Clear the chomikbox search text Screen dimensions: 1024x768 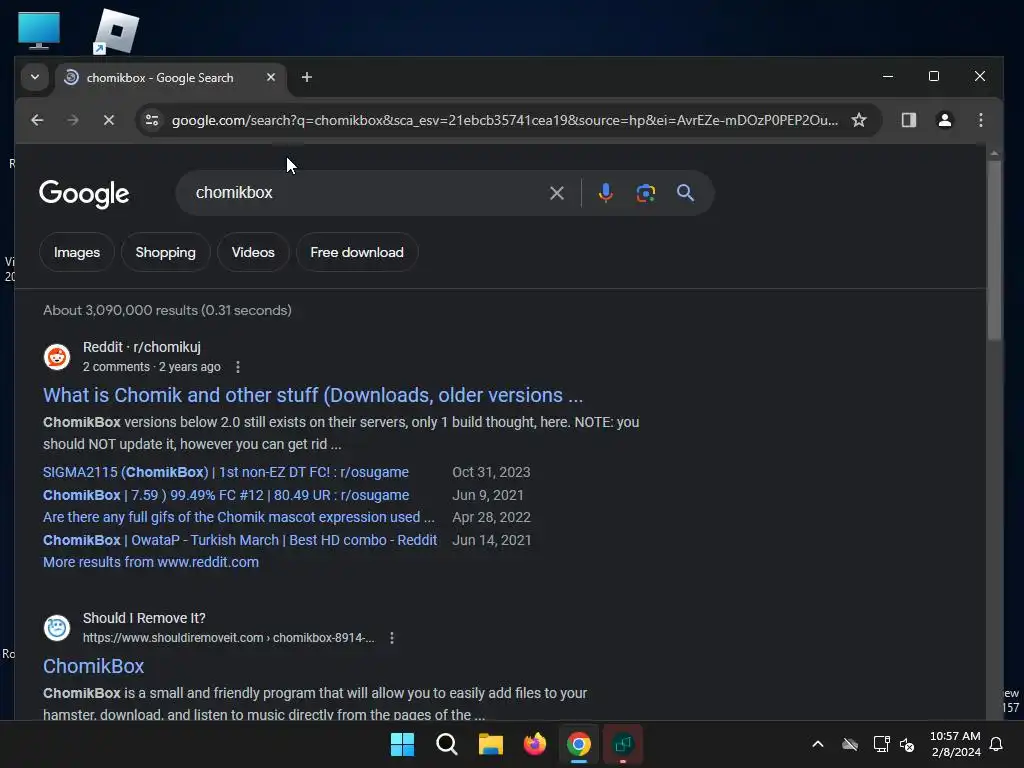(x=556, y=193)
